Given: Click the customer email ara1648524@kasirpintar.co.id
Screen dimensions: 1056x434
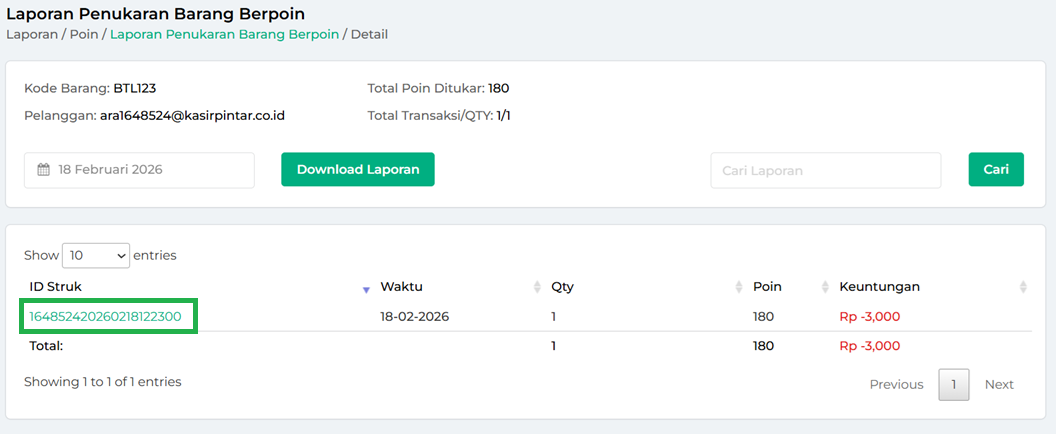Looking at the screenshot, I should pos(192,115).
